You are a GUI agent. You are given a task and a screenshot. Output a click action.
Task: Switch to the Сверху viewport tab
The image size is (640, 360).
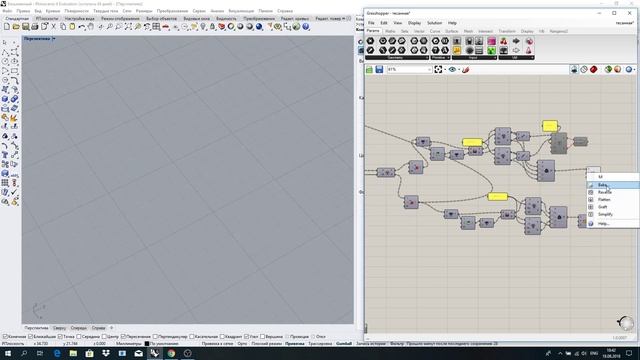[59, 328]
